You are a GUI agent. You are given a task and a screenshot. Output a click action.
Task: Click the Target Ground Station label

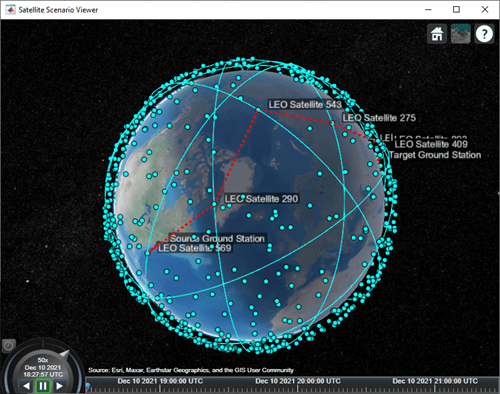coord(435,155)
